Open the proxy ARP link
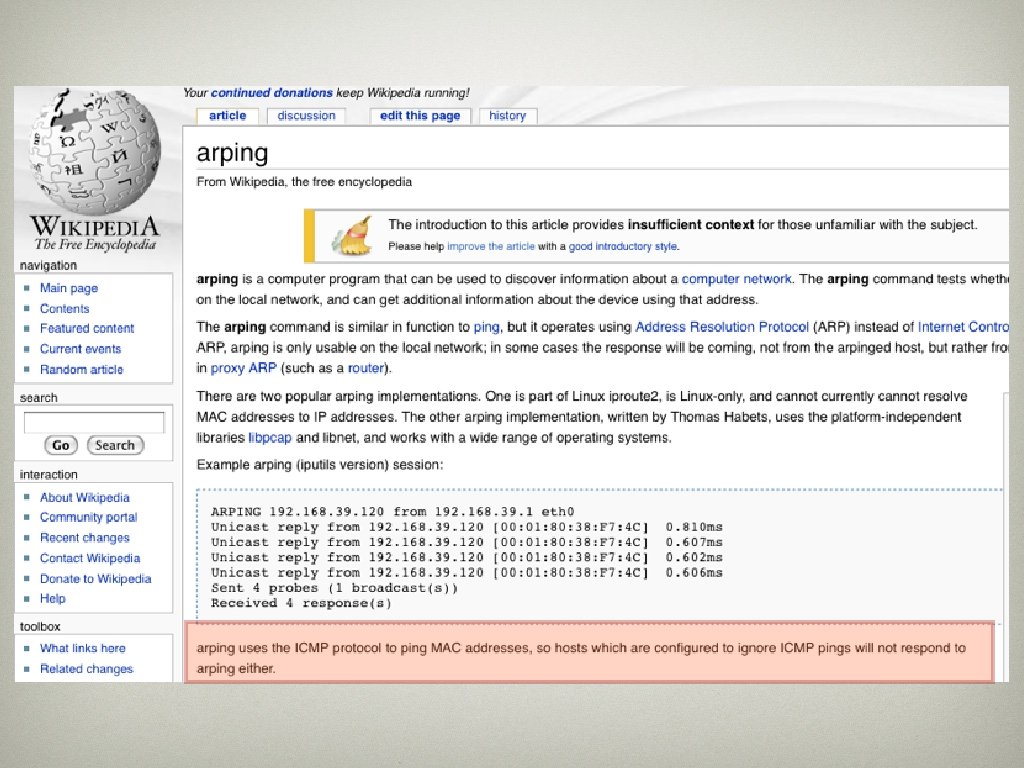This screenshot has width=1024, height=768. click(x=244, y=368)
